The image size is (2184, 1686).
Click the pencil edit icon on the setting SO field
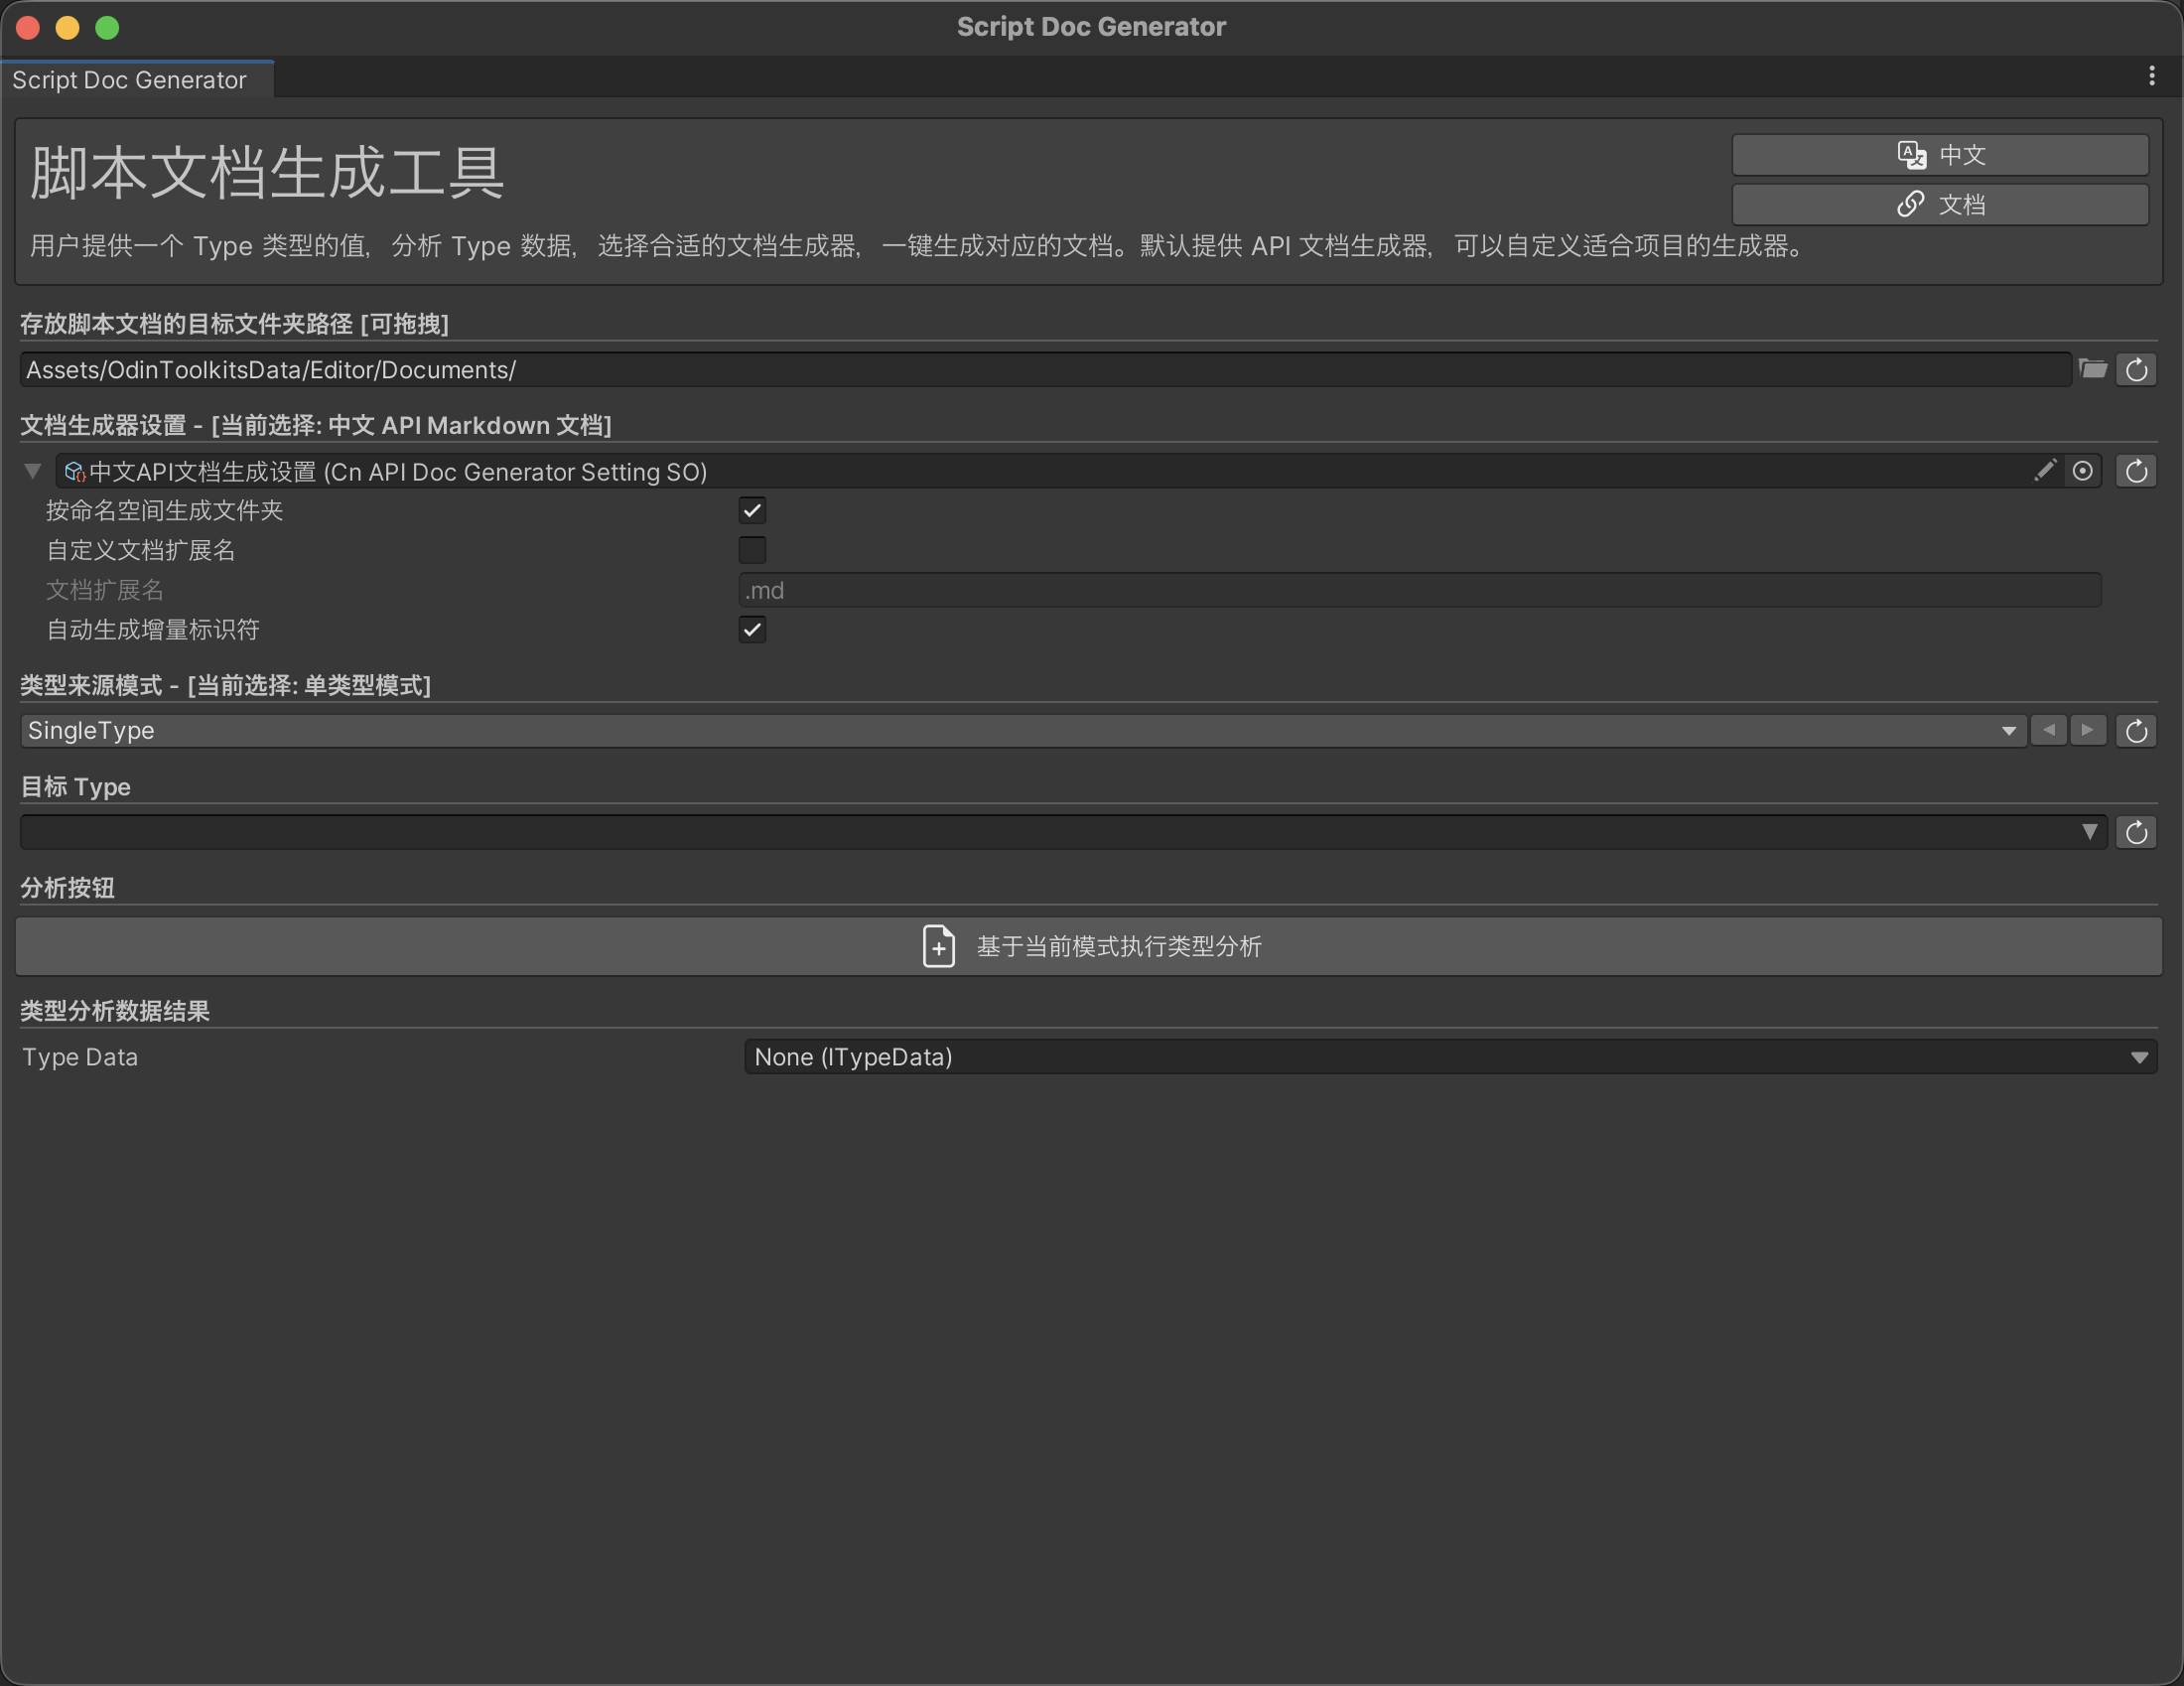2046,470
